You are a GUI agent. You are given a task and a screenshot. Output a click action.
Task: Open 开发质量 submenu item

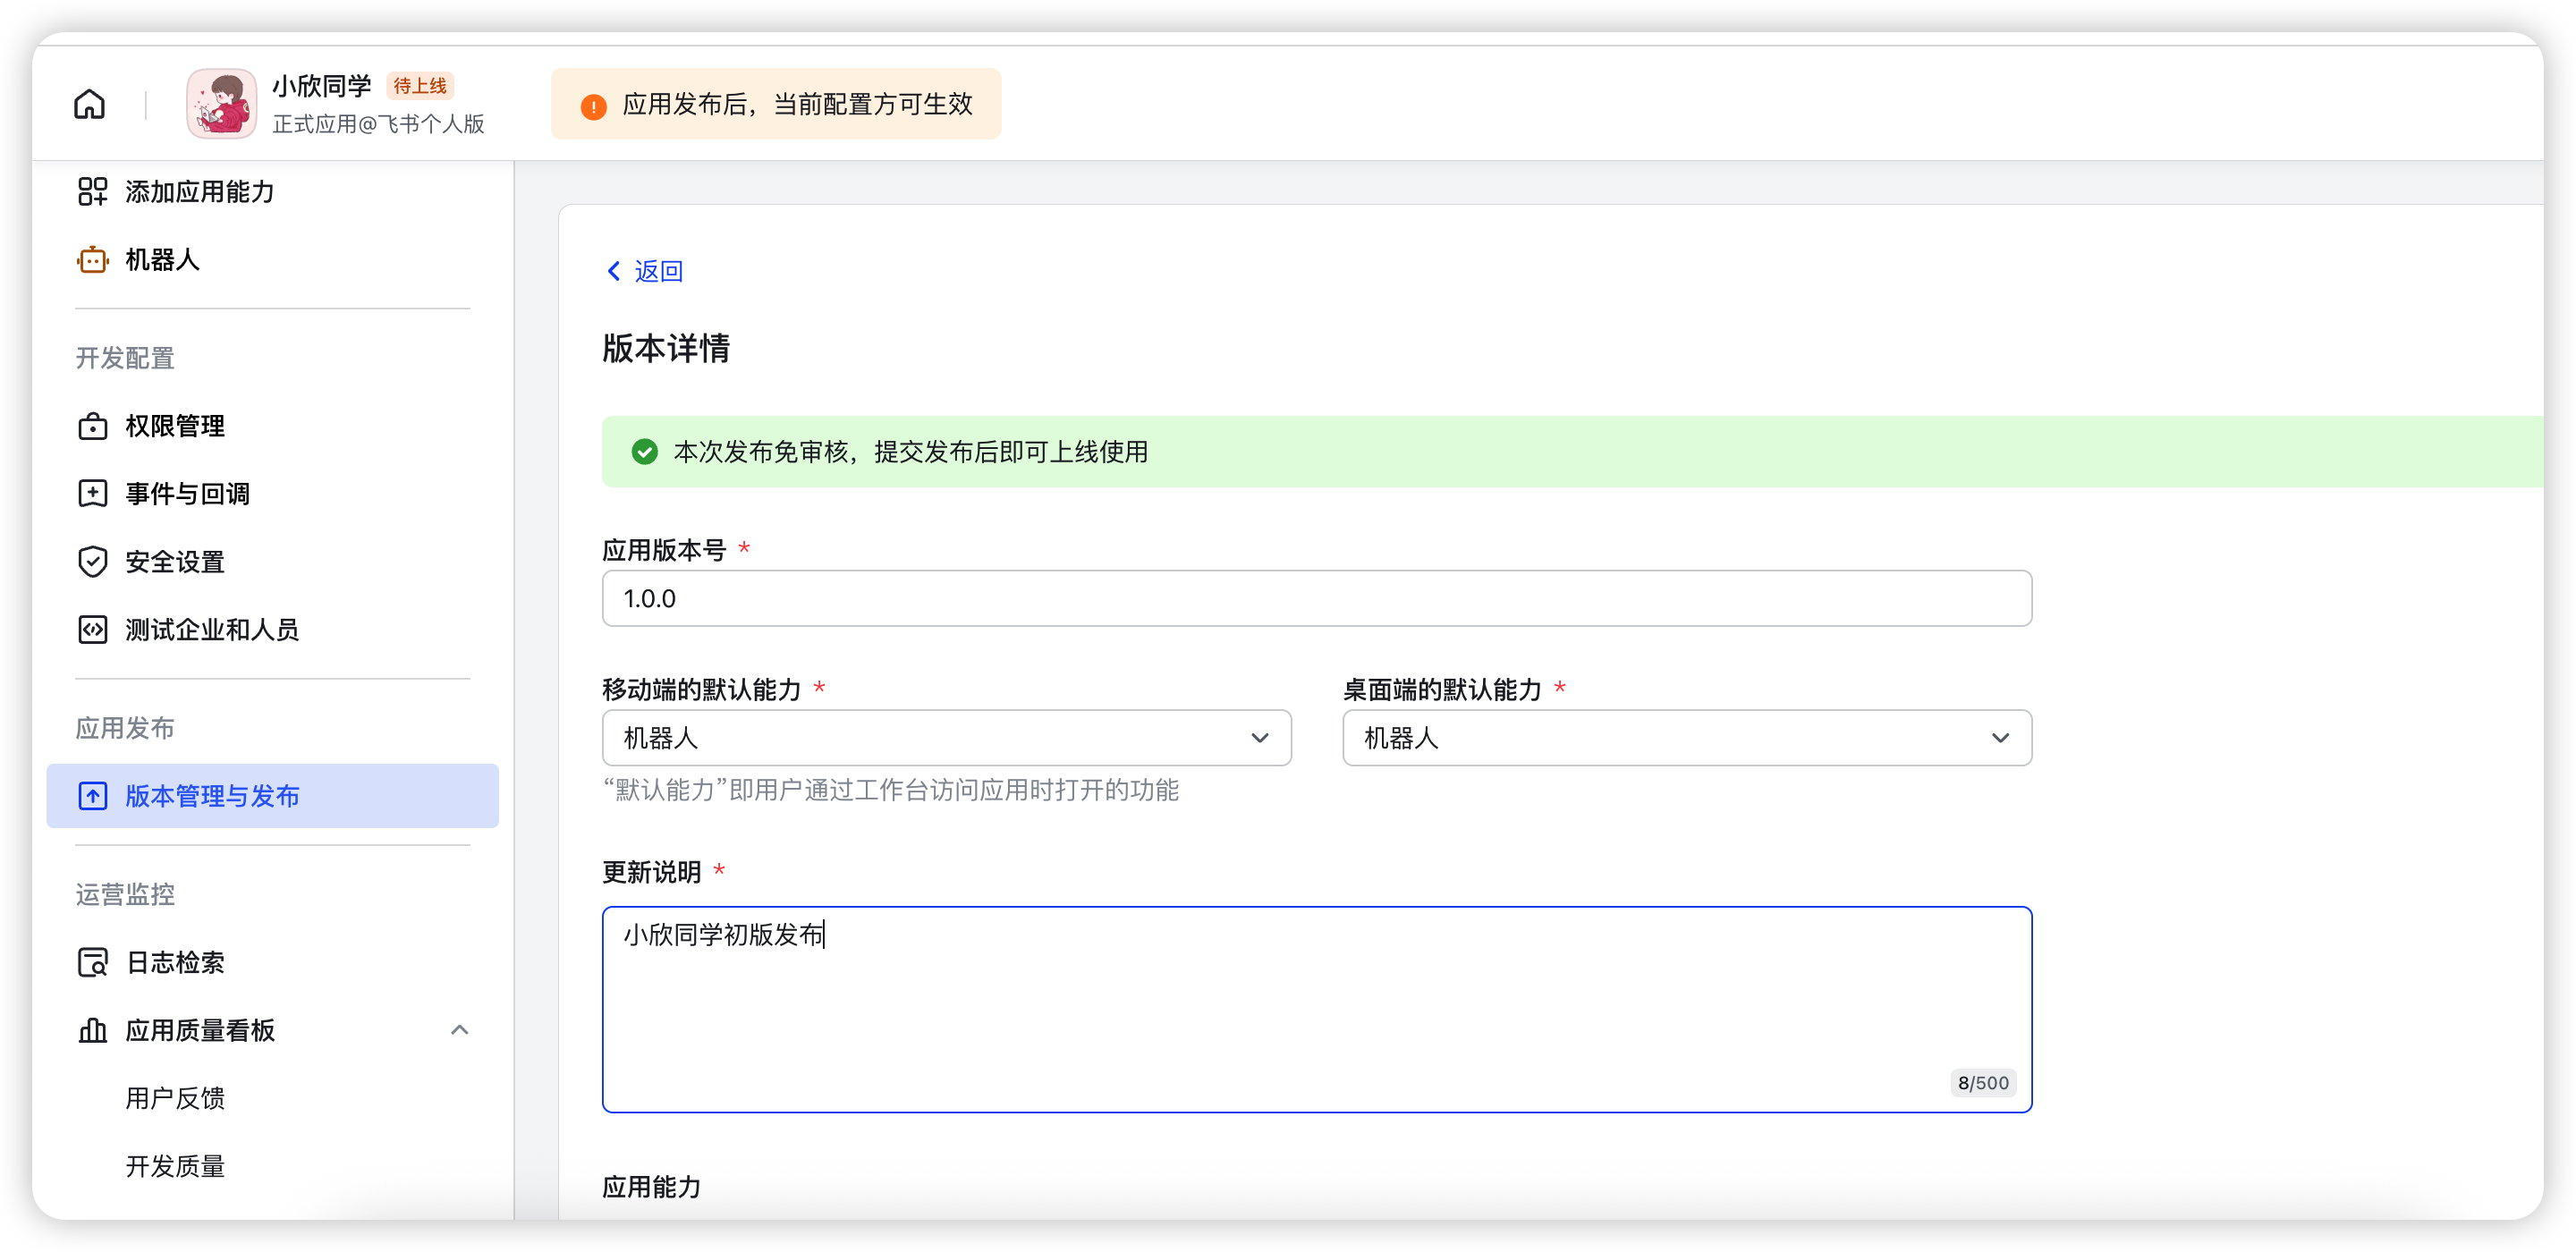(175, 1166)
